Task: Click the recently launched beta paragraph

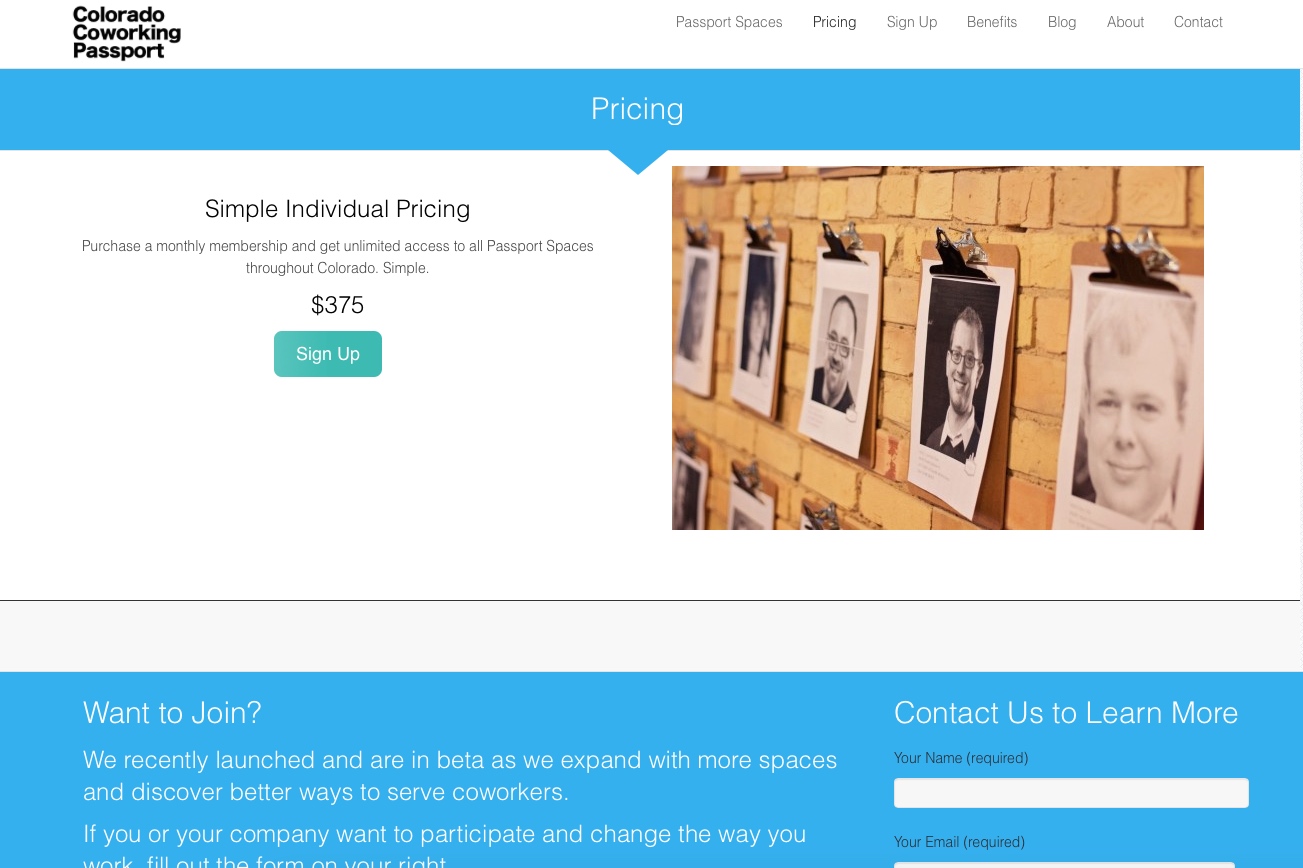Action: (460, 776)
